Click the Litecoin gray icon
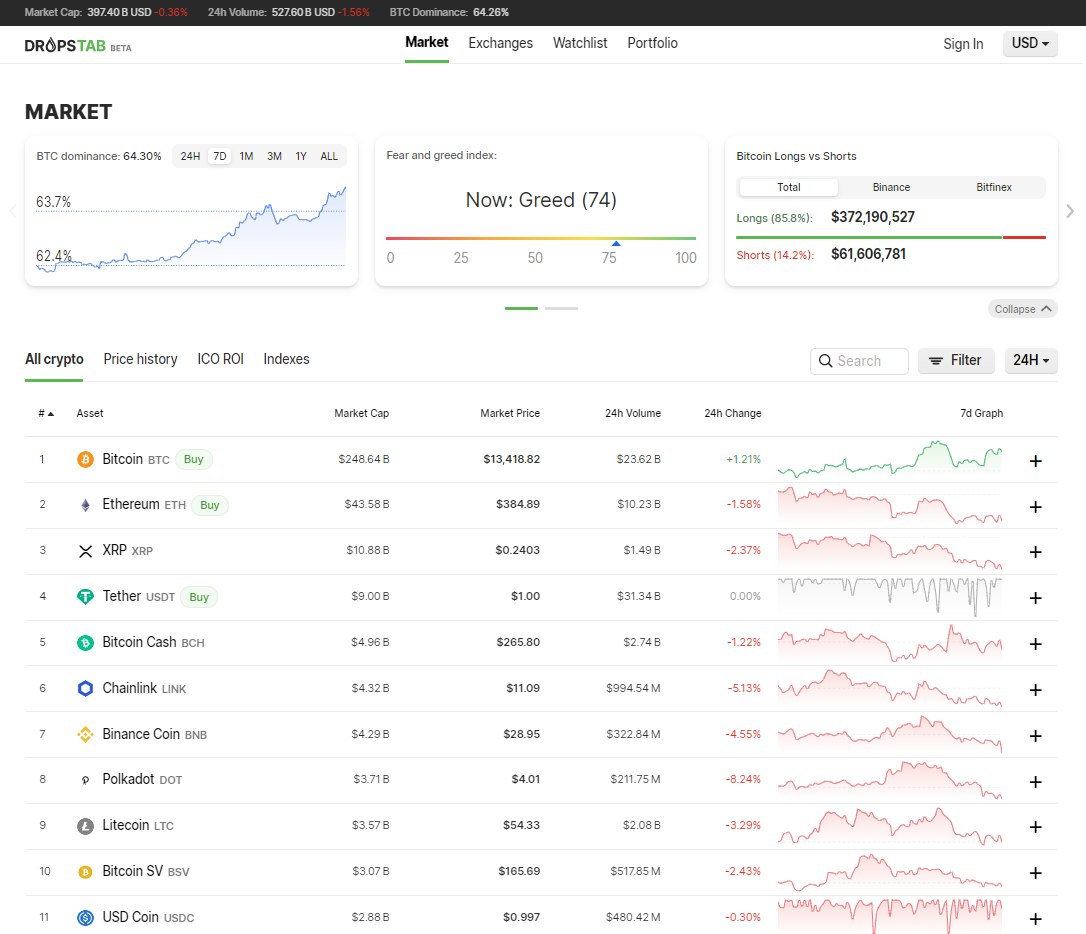Viewport: 1086px width, 934px height. 85,826
